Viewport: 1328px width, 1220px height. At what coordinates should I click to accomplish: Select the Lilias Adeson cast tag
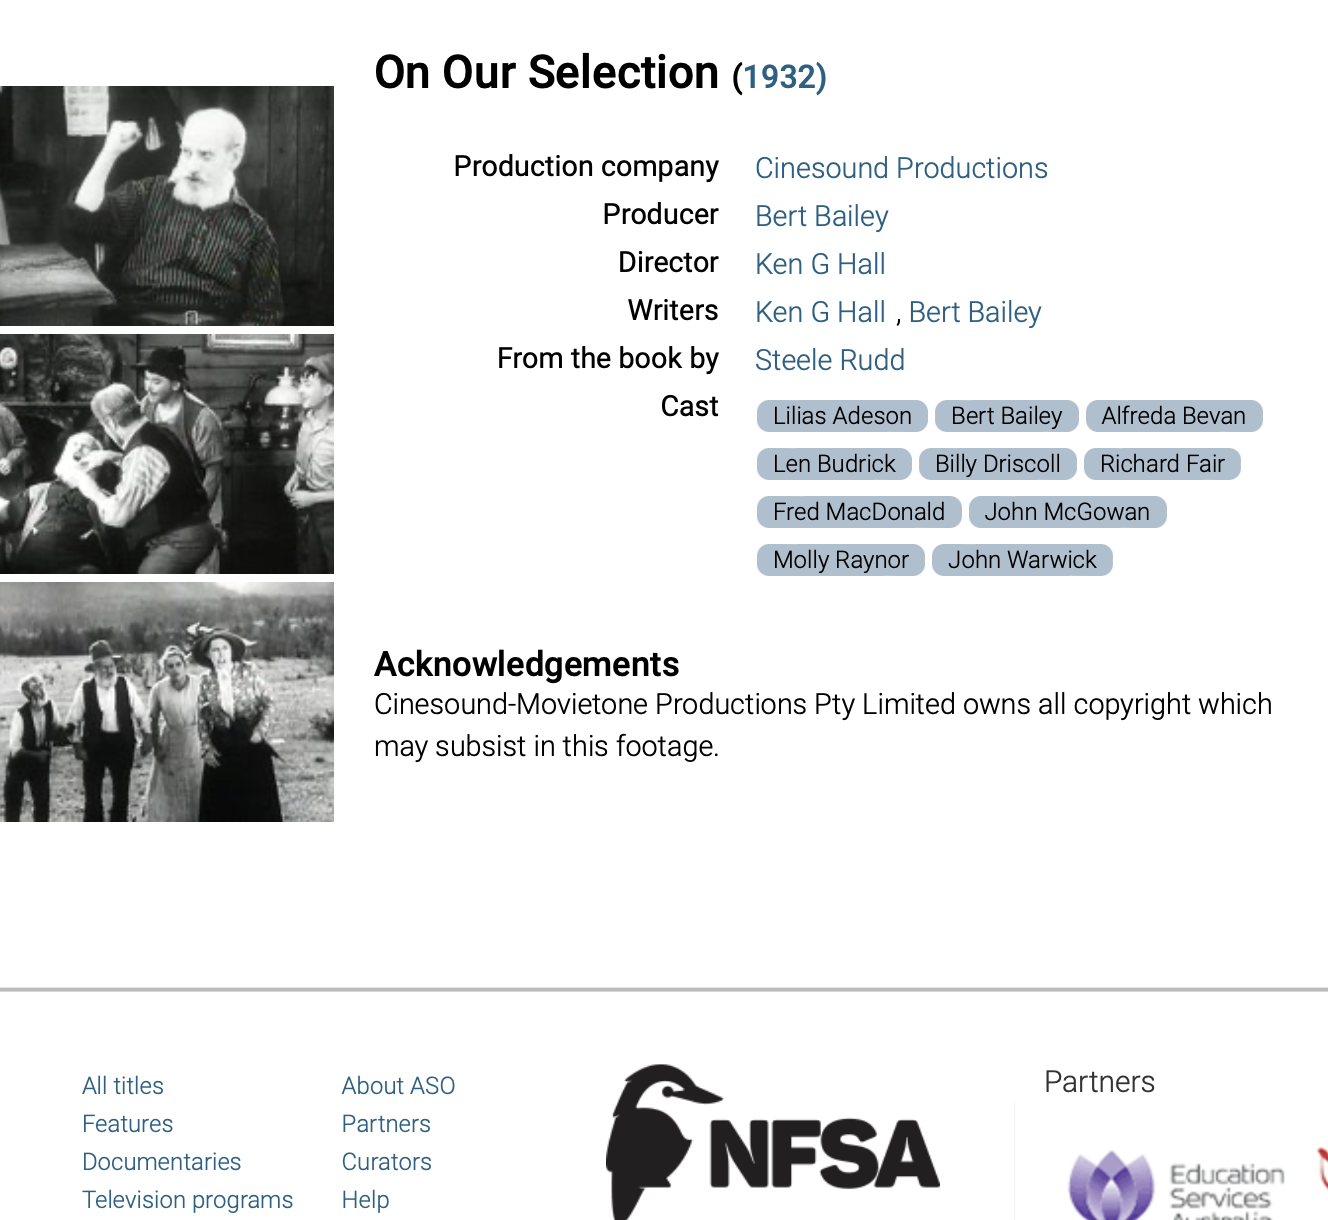(x=842, y=416)
